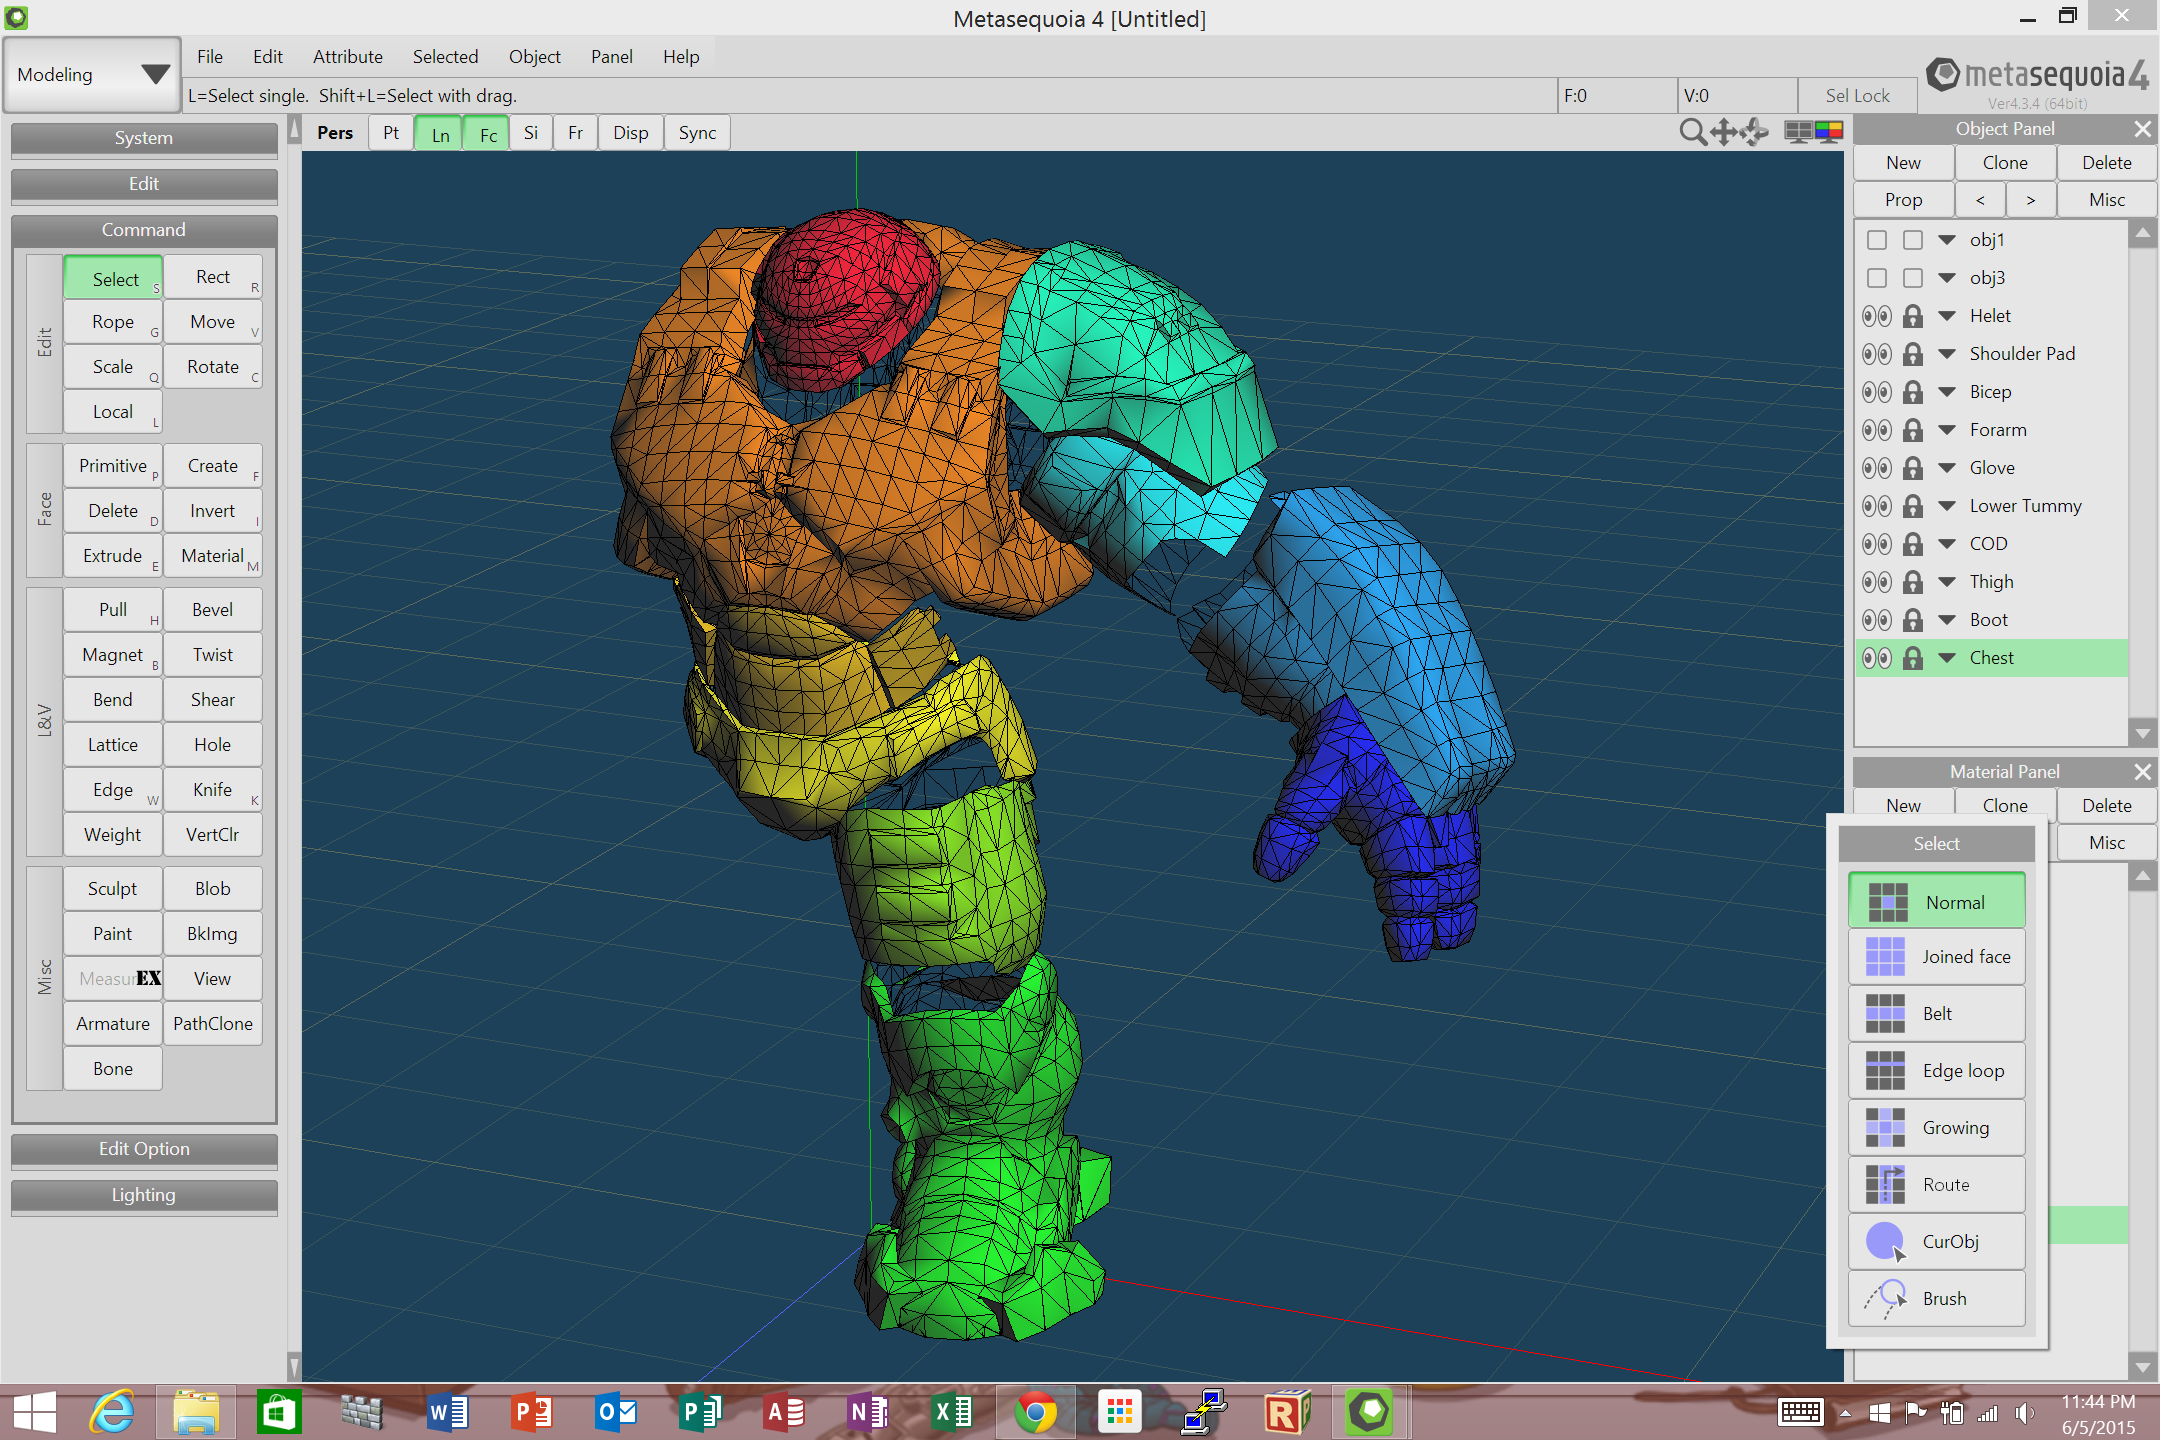
Task: Activate the Sculpt command
Action: [113, 889]
